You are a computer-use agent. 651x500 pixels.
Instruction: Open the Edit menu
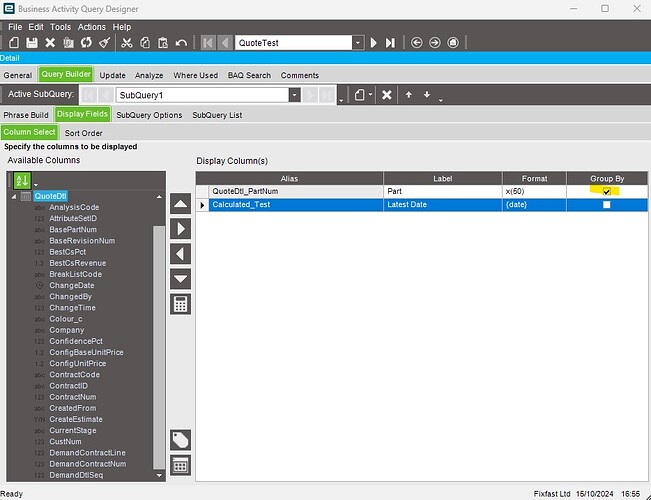pos(36,27)
